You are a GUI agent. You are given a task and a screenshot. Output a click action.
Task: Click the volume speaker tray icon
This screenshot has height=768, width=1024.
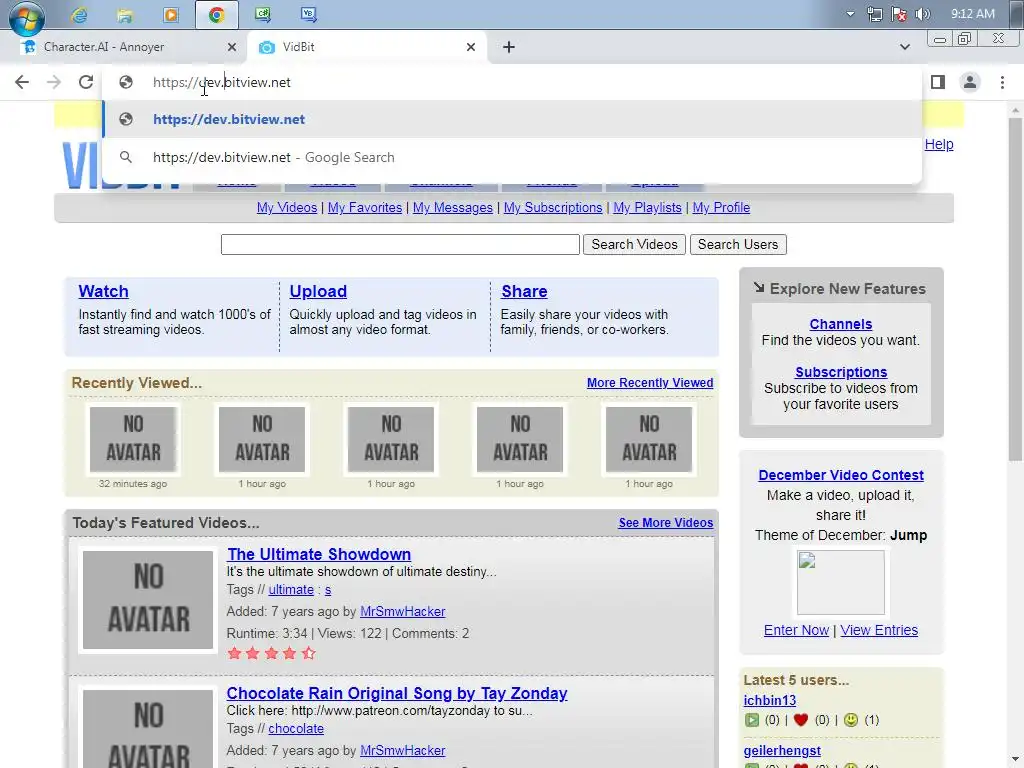coord(922,14)
